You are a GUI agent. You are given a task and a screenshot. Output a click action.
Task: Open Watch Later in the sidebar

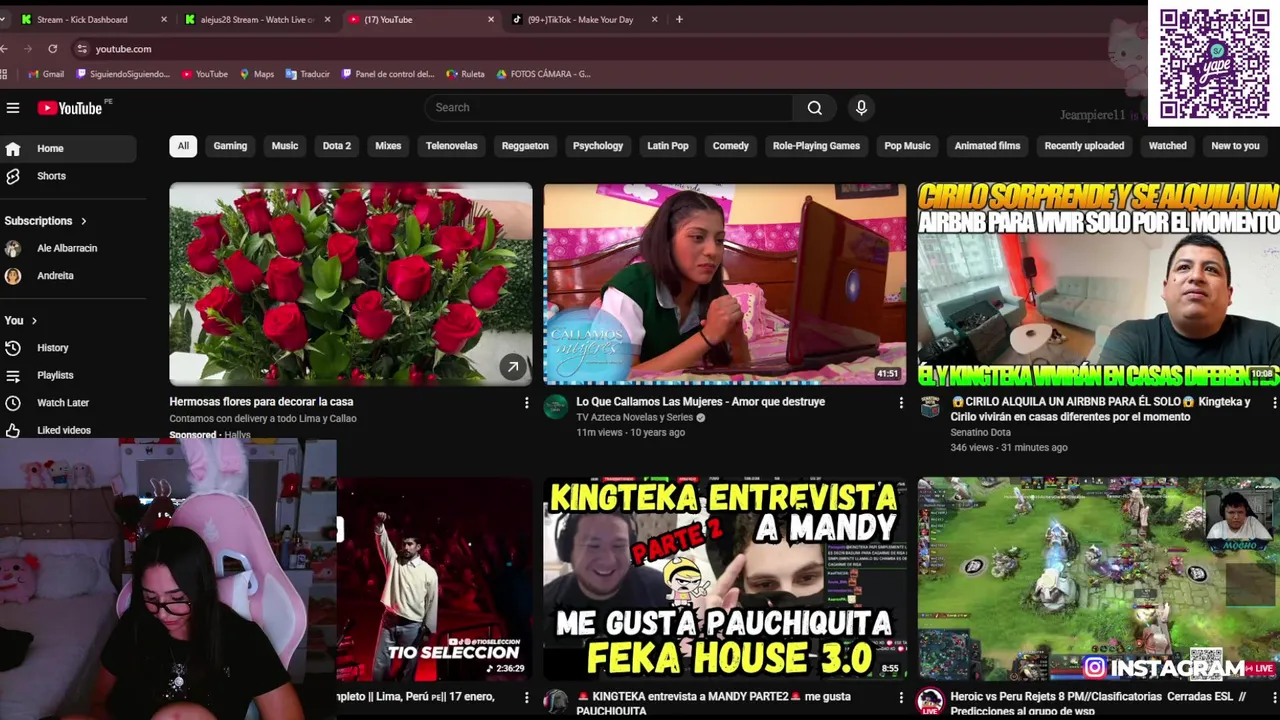[68, 403]
